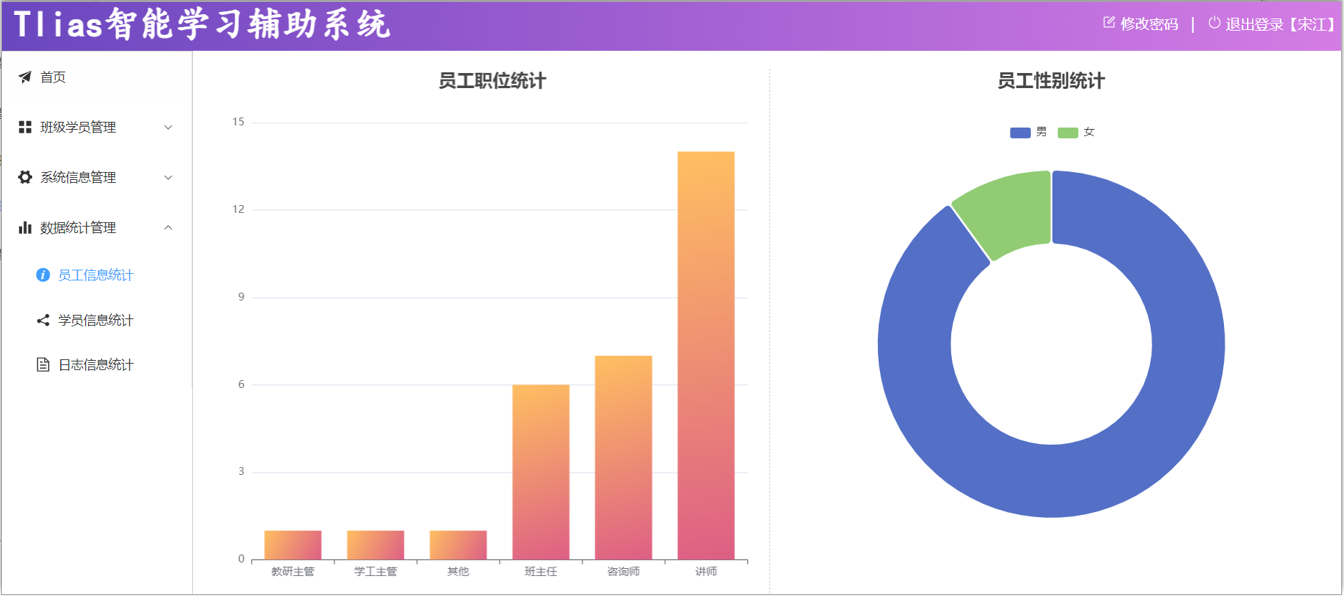Click the 教研主管 bar in the chart
Screen dimensions: 1344x596
293,545
